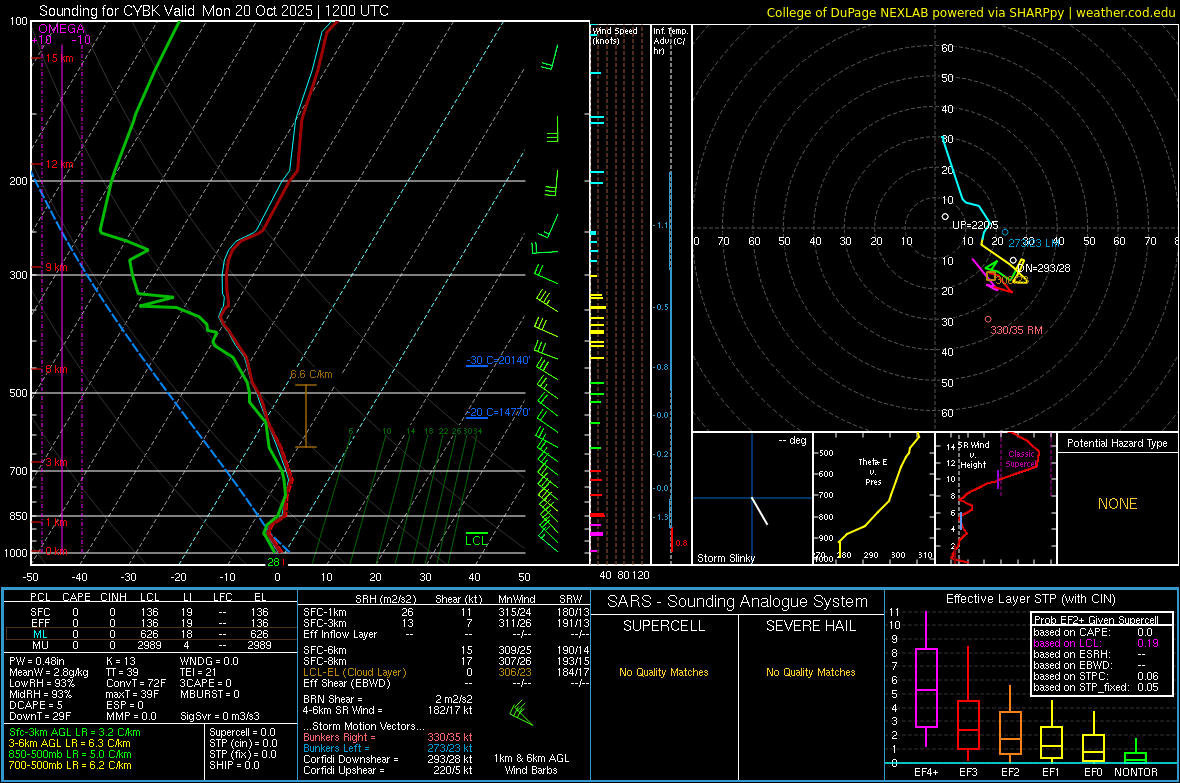
Task: Click the 6.6 C/km lapse rate label
Action: [x=311, y=374]
